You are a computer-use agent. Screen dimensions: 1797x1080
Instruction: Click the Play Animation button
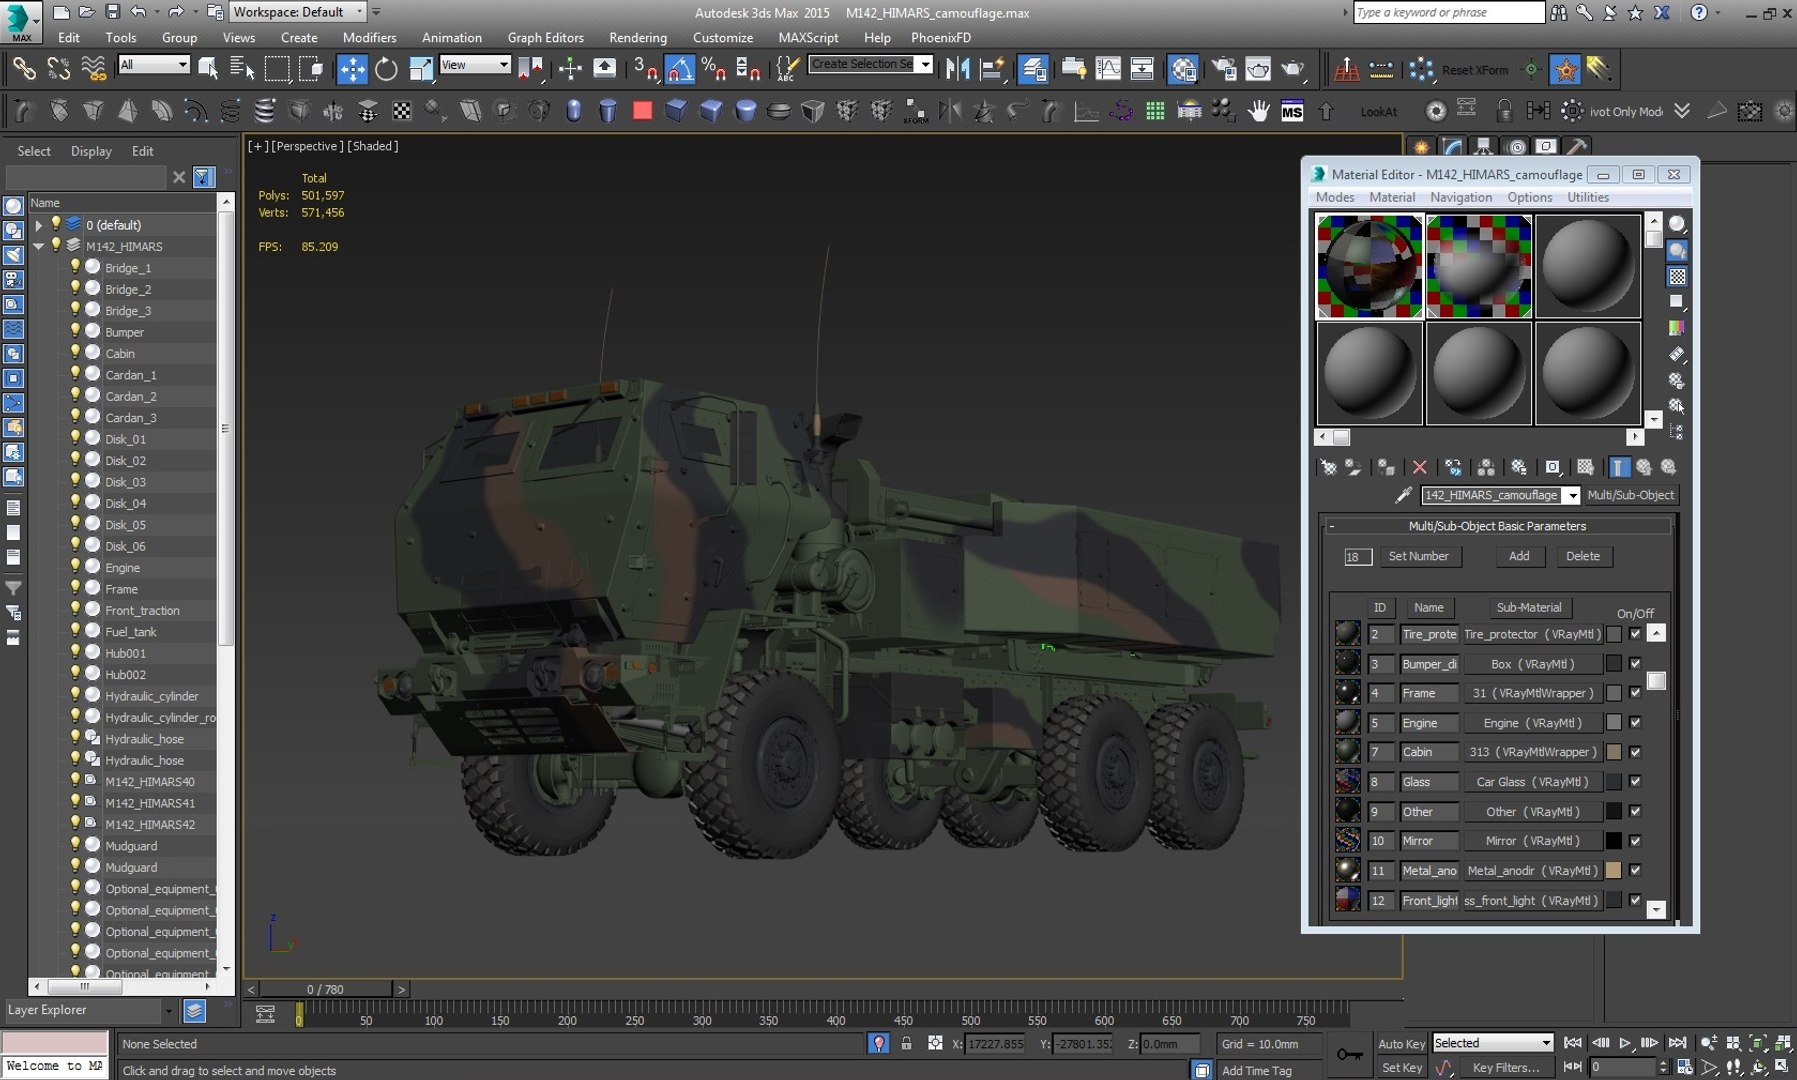coord(1625,1043)
